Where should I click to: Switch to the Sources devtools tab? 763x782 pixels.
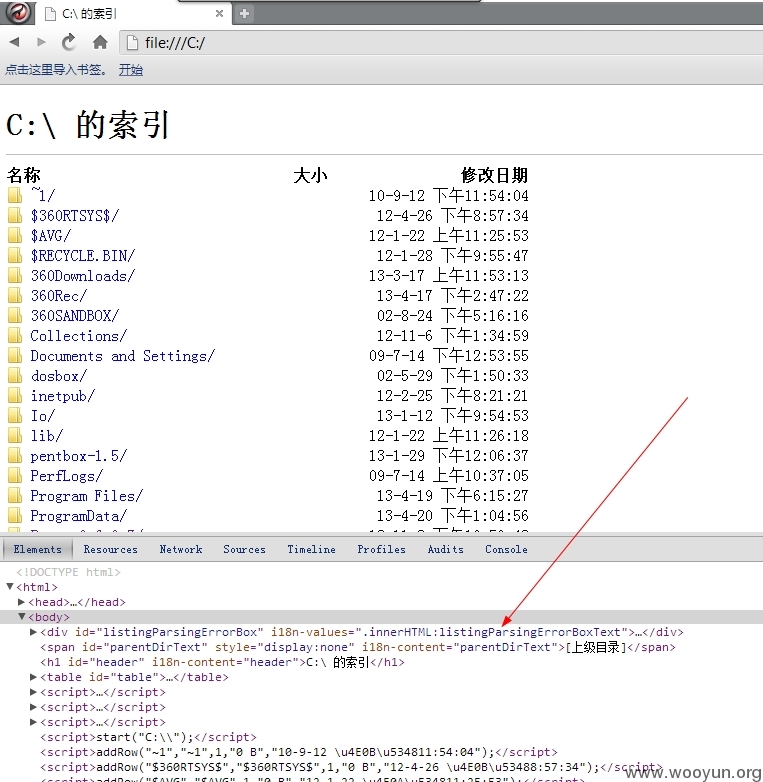point(244,549)
